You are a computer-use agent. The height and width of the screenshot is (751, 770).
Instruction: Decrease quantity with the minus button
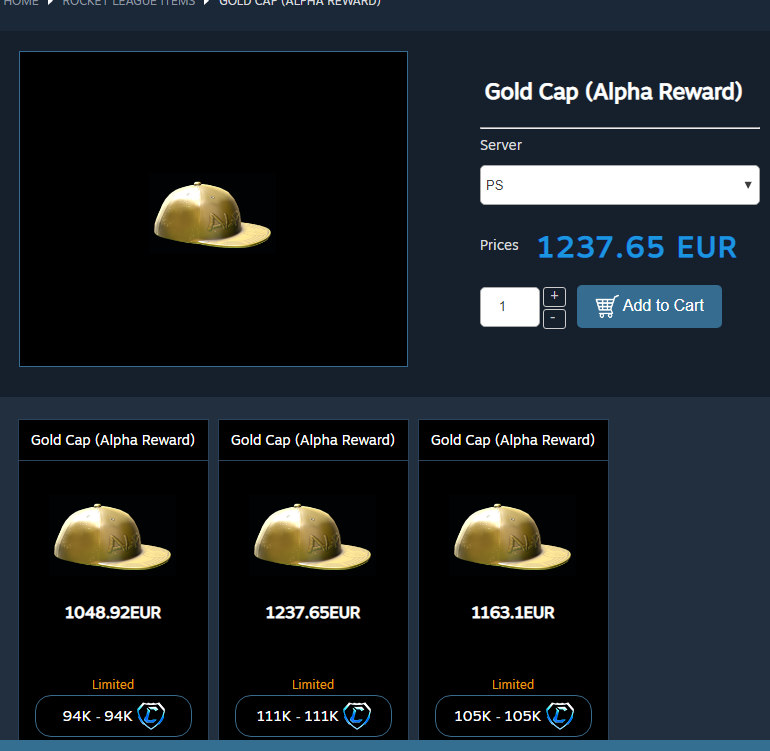coord(554,319)
